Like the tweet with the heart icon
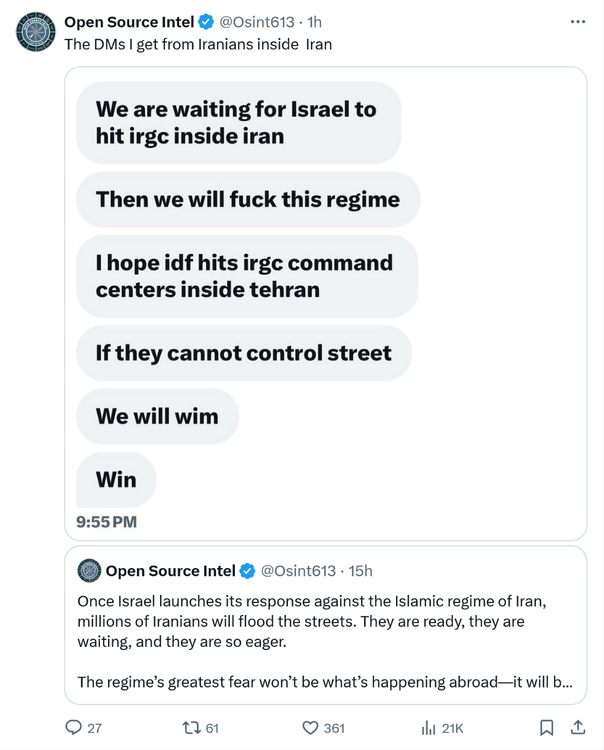 (x=310, y=728)
